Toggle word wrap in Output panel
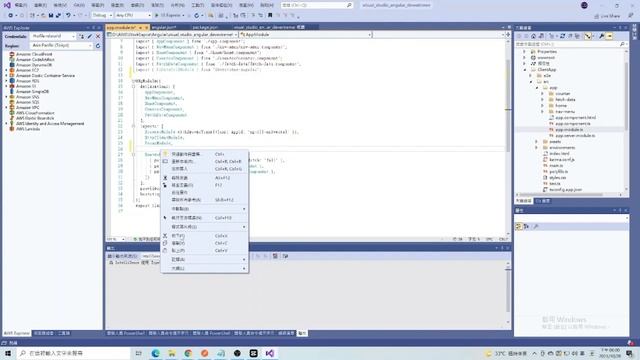640x360 pixels. (285, 256)
